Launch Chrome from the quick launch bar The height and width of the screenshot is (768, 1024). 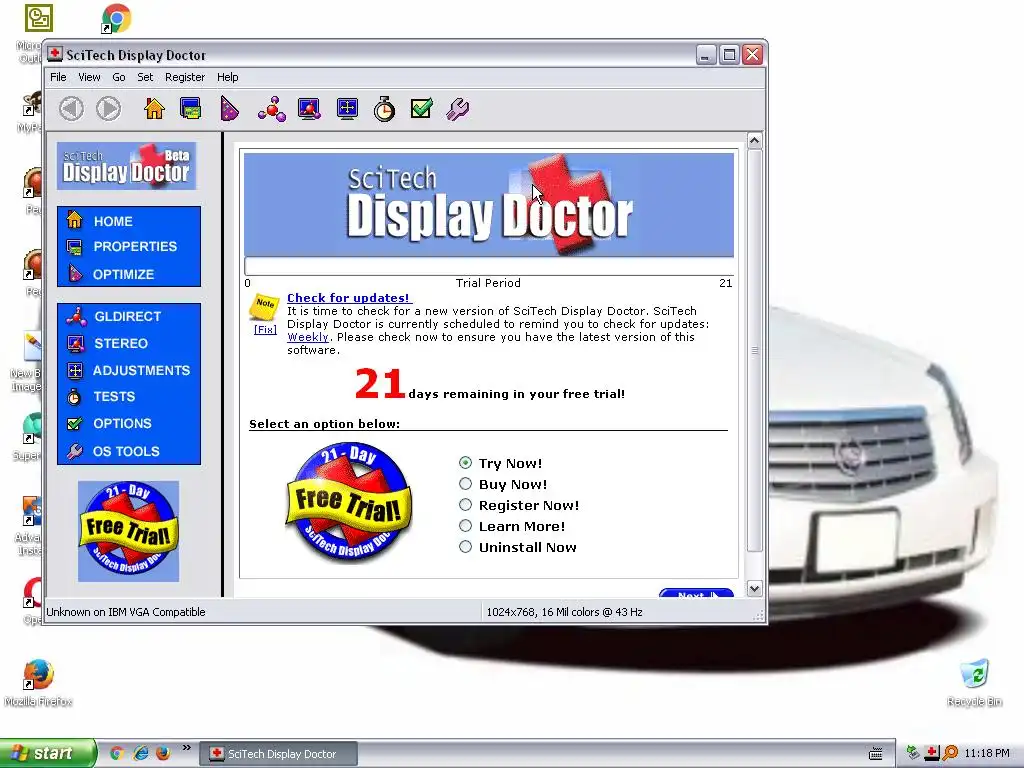(117, 753)
